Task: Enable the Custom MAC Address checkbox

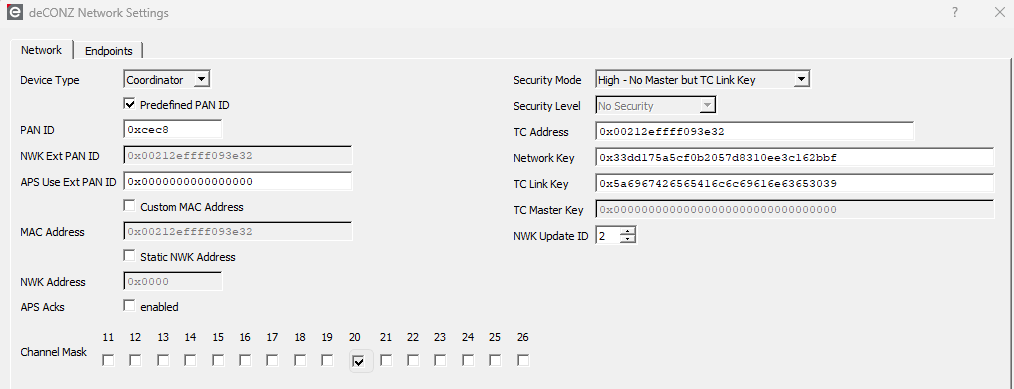Action: pos(129,206)
